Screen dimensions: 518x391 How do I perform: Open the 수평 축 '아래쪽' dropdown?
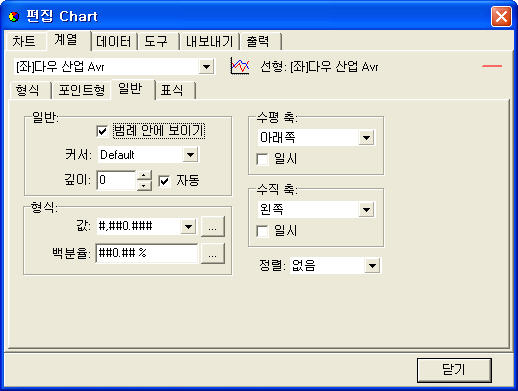pyautogui.click(x=366, y=138)
